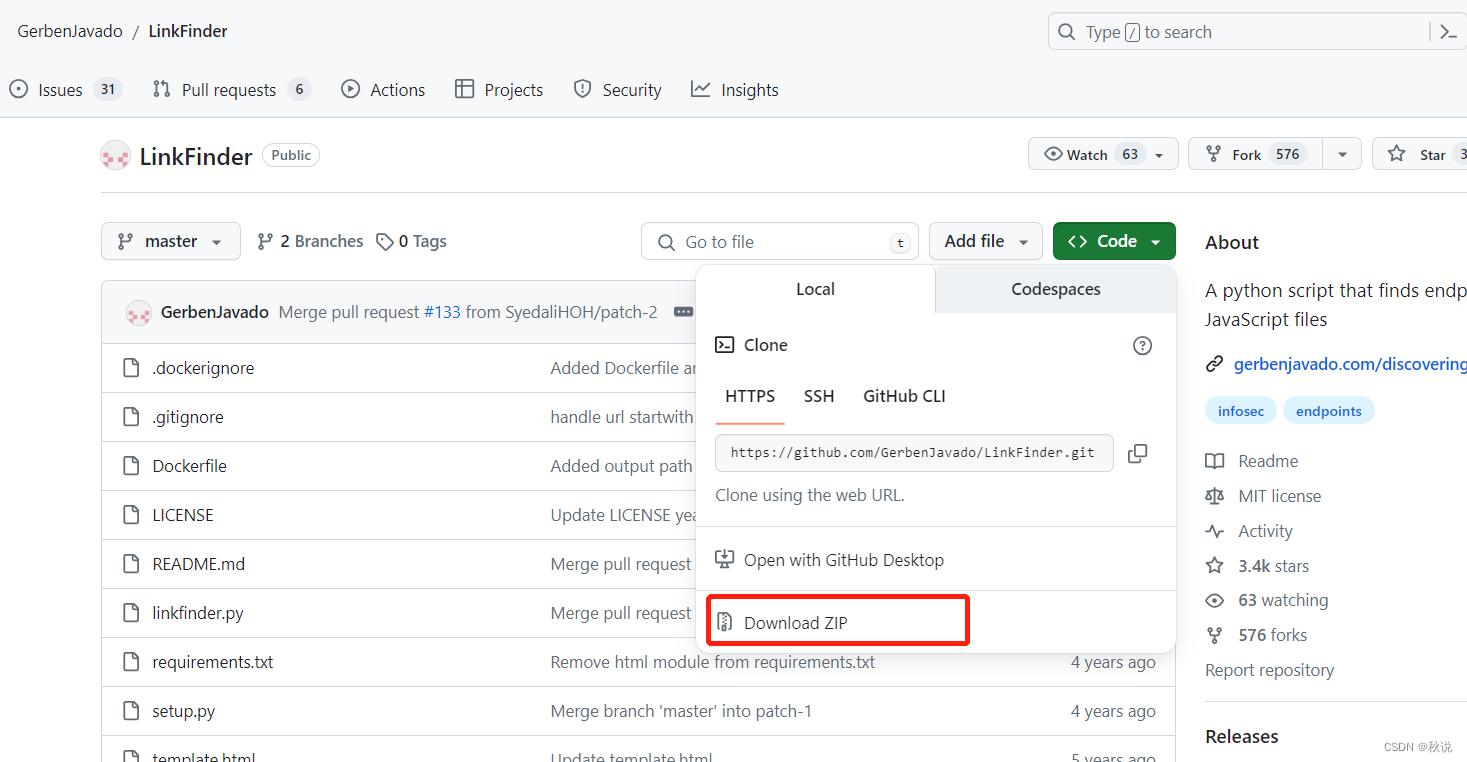Open 'Remove html module from requirements.txt' commit
Screen dimensions: 1467x762
point(713,662)
